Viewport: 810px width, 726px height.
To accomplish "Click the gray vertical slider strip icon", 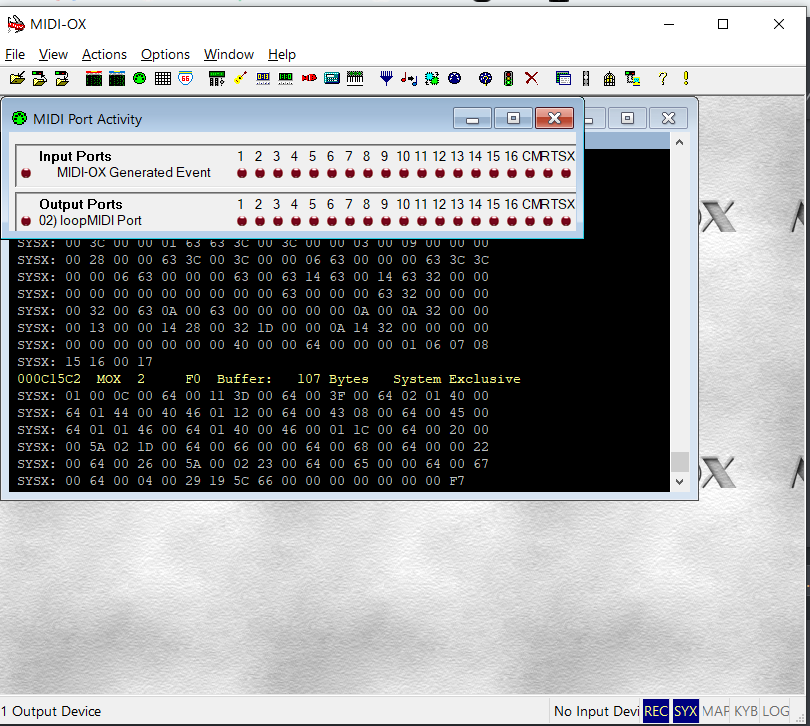I will coord(586,79).
